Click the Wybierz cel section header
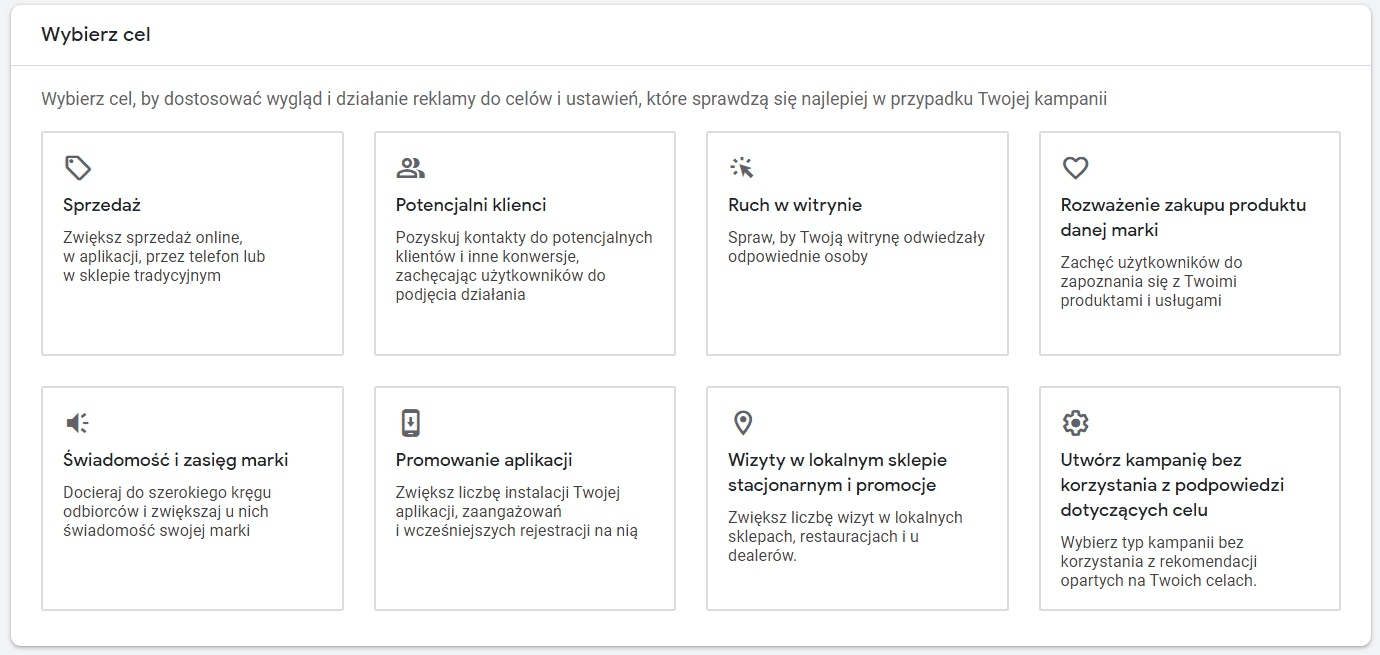This screenshot has height=655, width=1380. click(96, 35)
